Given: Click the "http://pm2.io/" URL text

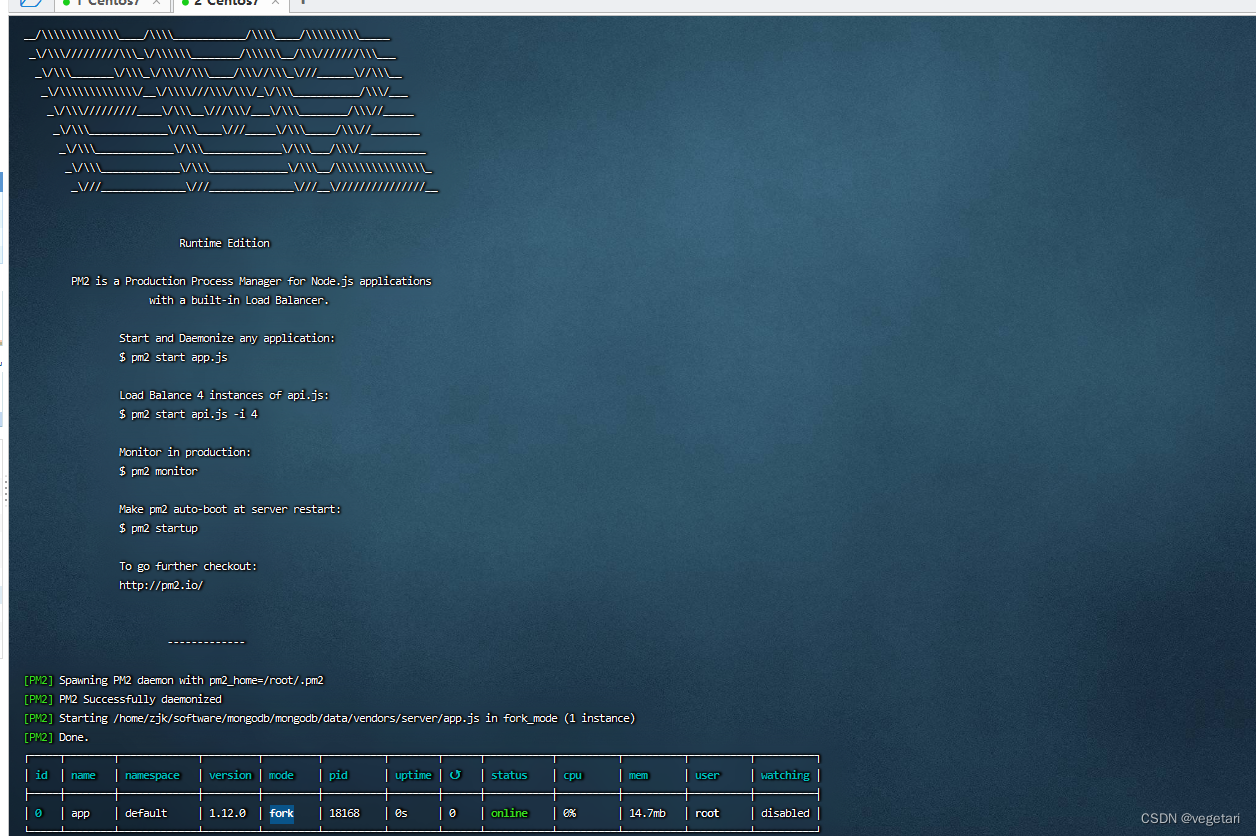Looking at the screenshot, I should [x=161, y=585].
